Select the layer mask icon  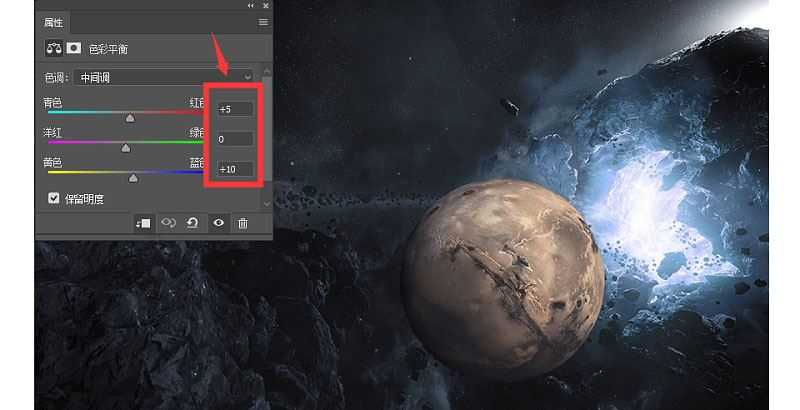pos(73,47)
